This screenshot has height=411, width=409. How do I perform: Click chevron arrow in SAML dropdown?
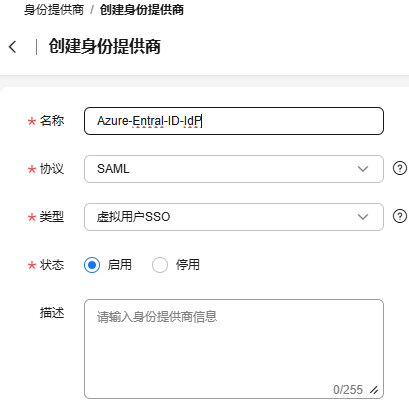(363, 169)
